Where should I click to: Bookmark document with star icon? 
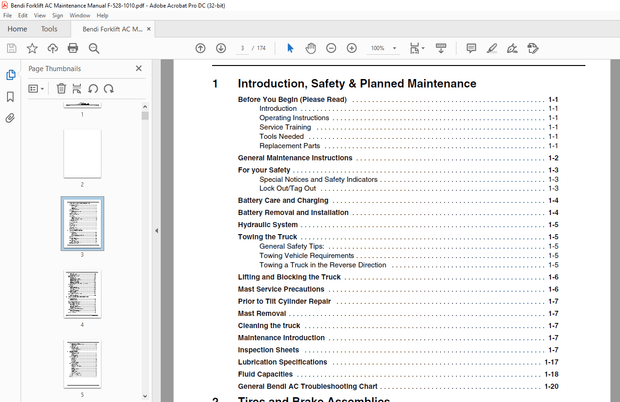[x=32, y=48]
